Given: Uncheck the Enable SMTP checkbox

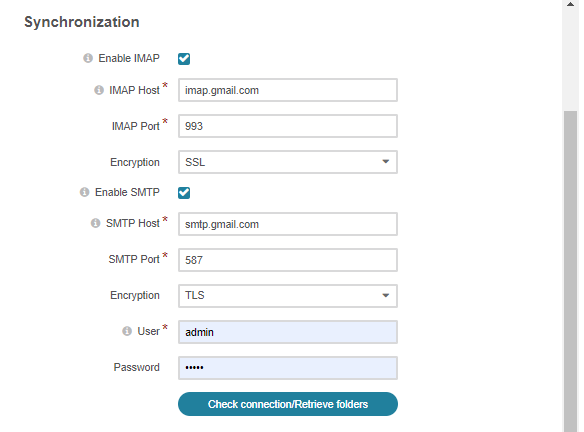Looking at the screenshot, I should tap(184, 193).
